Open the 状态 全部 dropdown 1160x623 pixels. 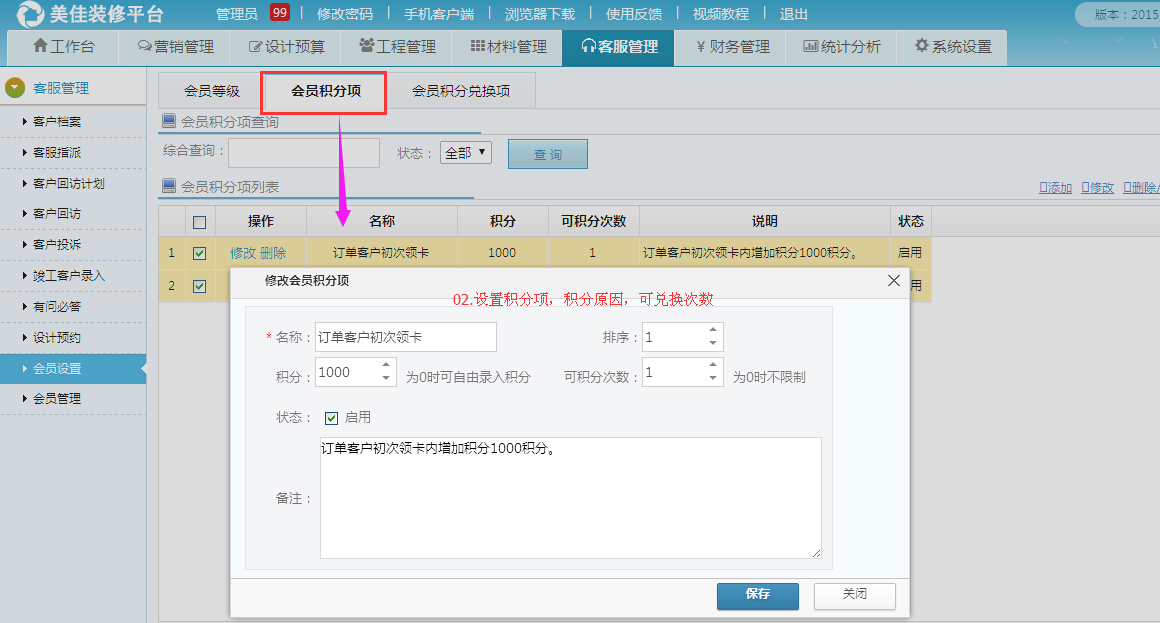pos(466,153)
